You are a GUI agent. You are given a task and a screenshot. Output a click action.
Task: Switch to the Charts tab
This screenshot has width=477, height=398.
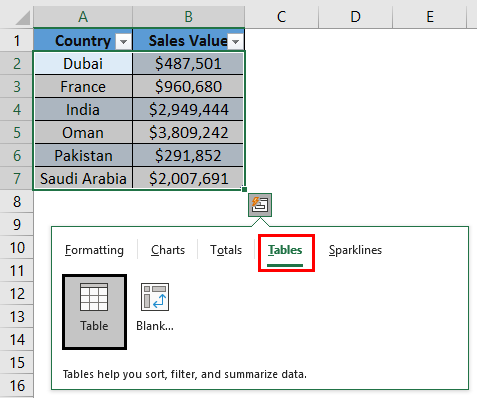[x=168, y=250]
